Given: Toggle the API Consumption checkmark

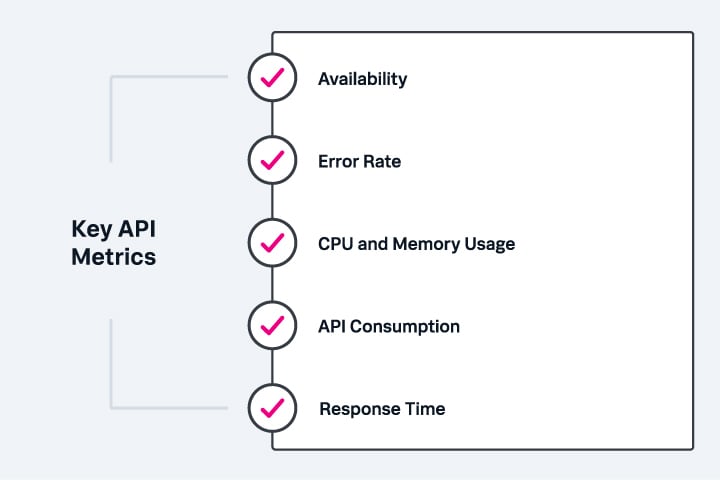Looking at the screenshot, I should click(x=272, y=325).
